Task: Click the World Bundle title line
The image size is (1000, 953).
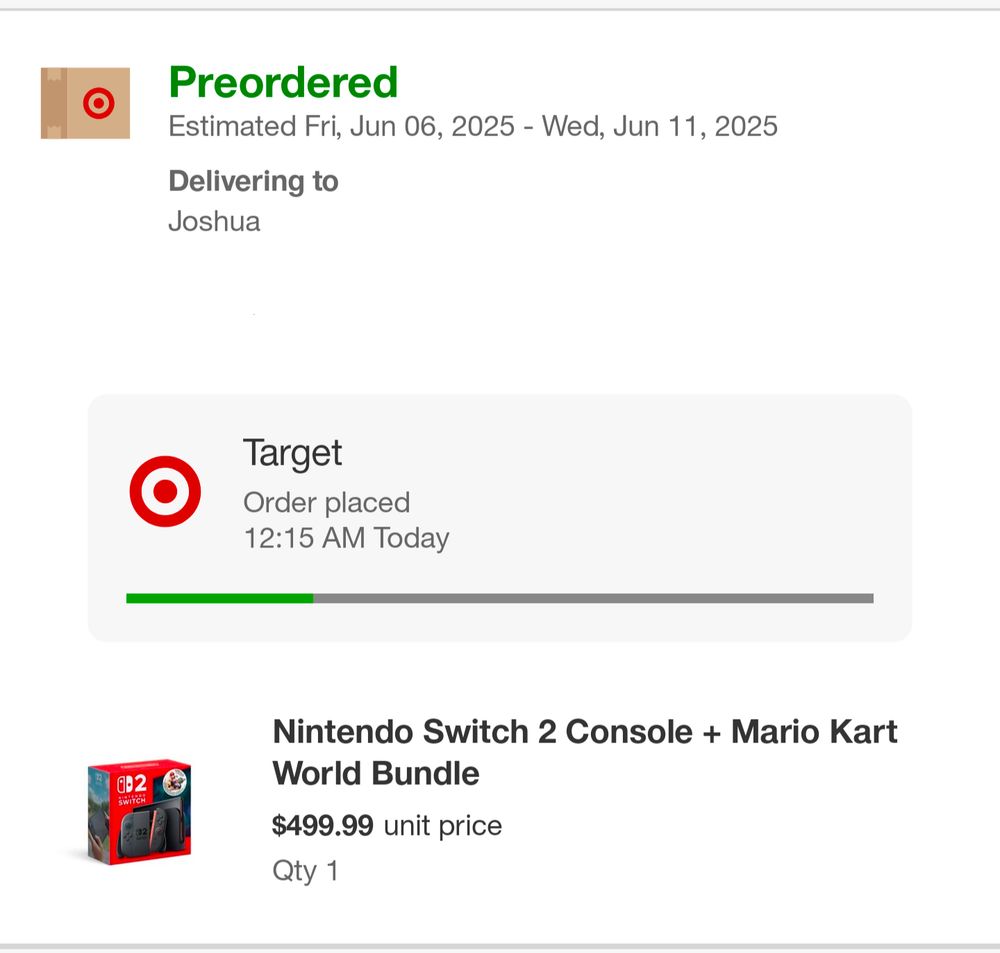Action: coord(376,773)
